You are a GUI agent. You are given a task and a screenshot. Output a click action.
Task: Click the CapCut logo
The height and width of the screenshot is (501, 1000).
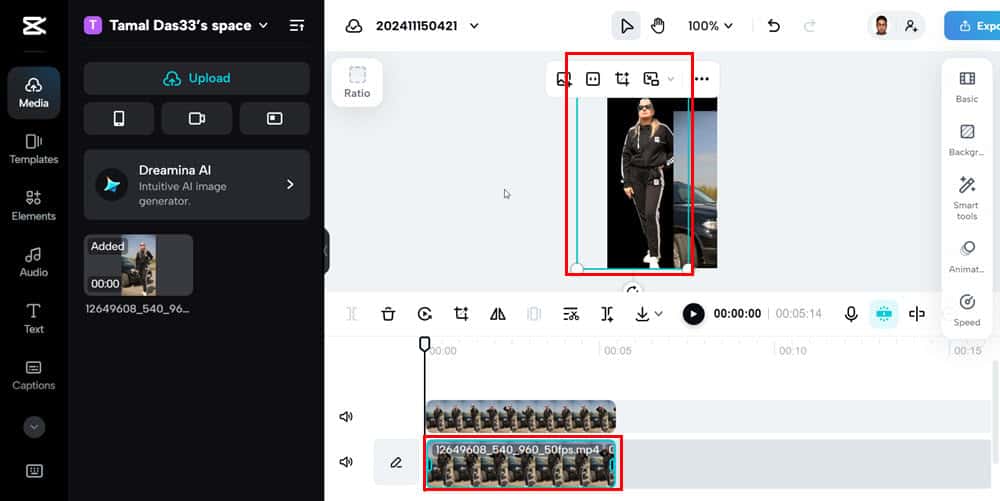pyautogui.click(x=34, y=25)
